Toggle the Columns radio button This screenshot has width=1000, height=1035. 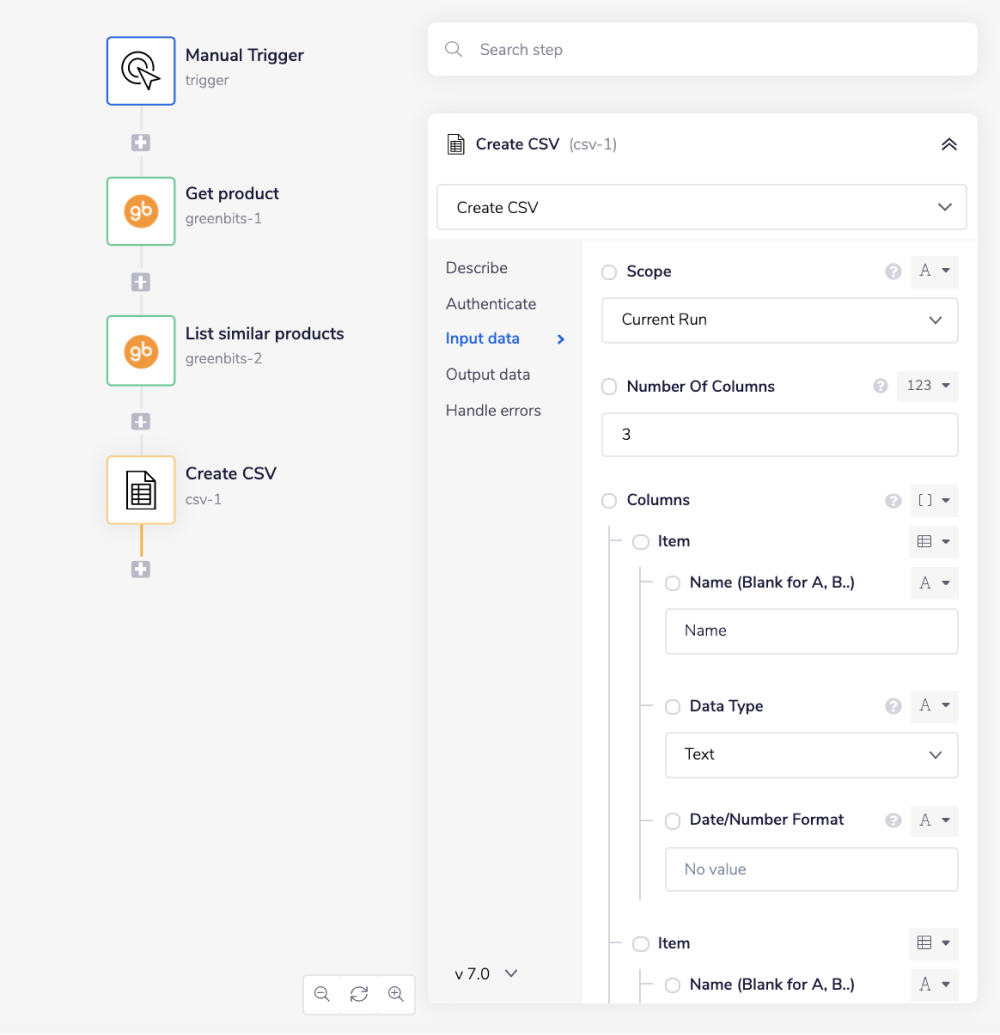pos(609,500)
